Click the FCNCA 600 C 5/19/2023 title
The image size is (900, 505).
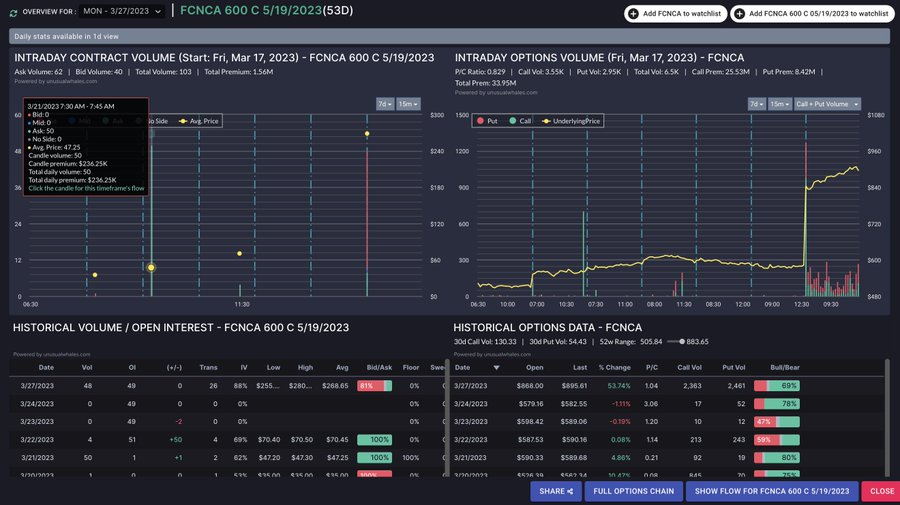click(x=251, y=10)
